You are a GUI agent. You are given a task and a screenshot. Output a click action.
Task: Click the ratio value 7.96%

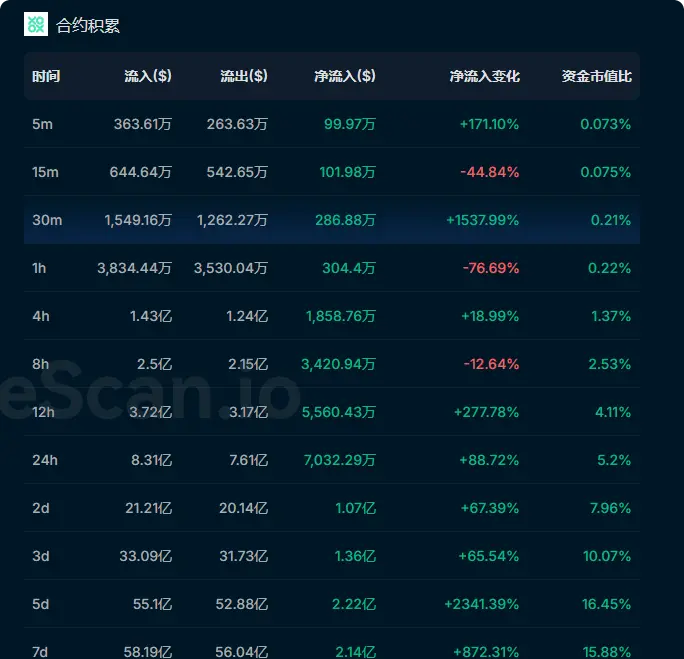(x=610, y=508)
